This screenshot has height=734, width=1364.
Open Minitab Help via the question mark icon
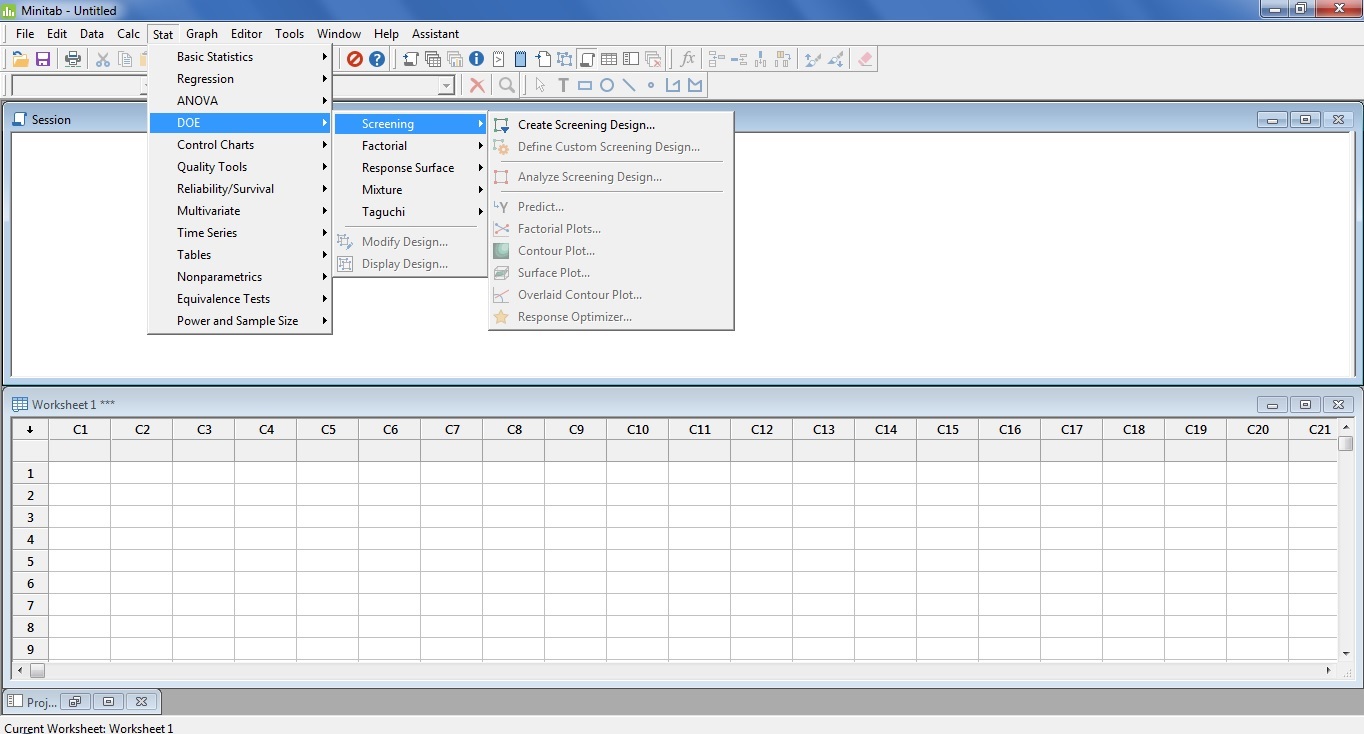pos(376,58)
